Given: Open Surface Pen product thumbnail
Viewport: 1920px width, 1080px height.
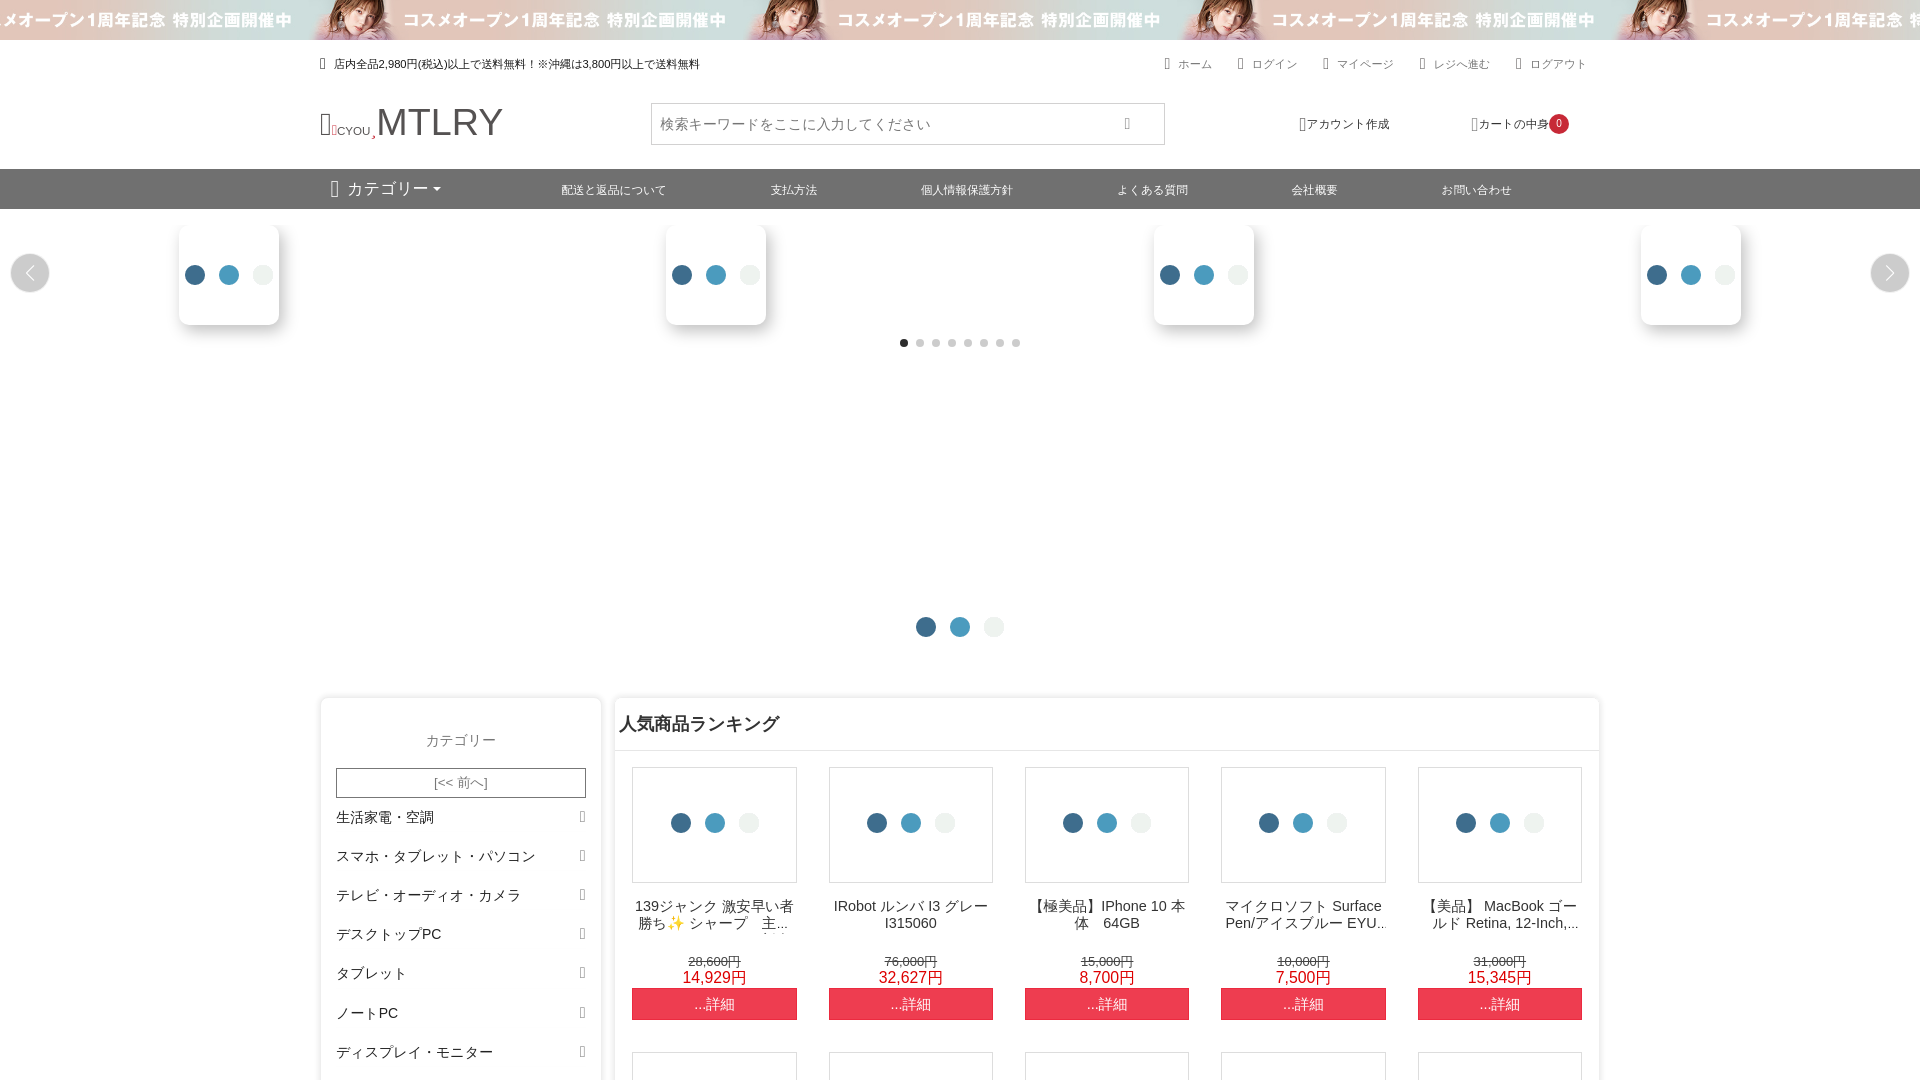Looking at the screenshot, I should (x=1303, y=825).
